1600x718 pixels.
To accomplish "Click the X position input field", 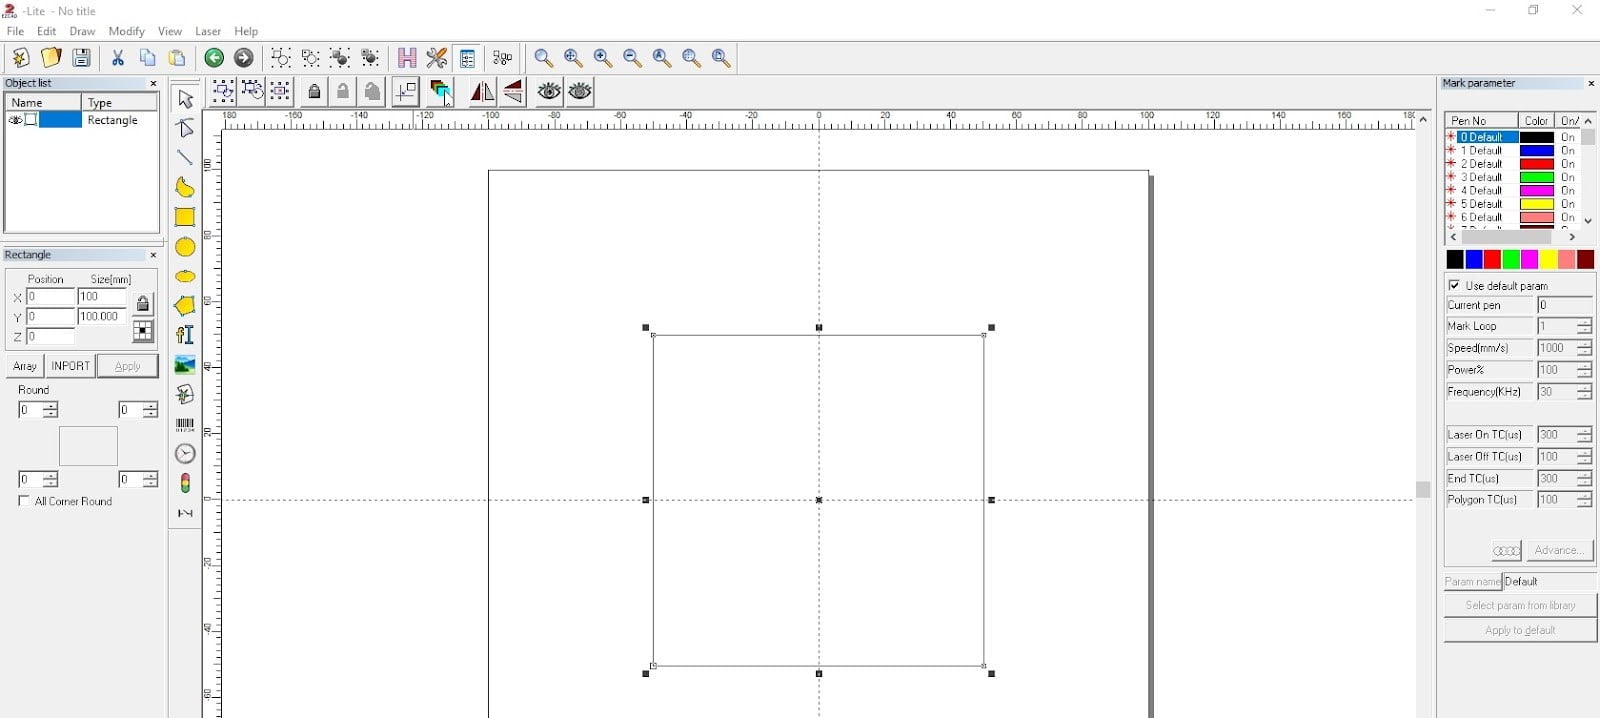I will tap(50, 297).
